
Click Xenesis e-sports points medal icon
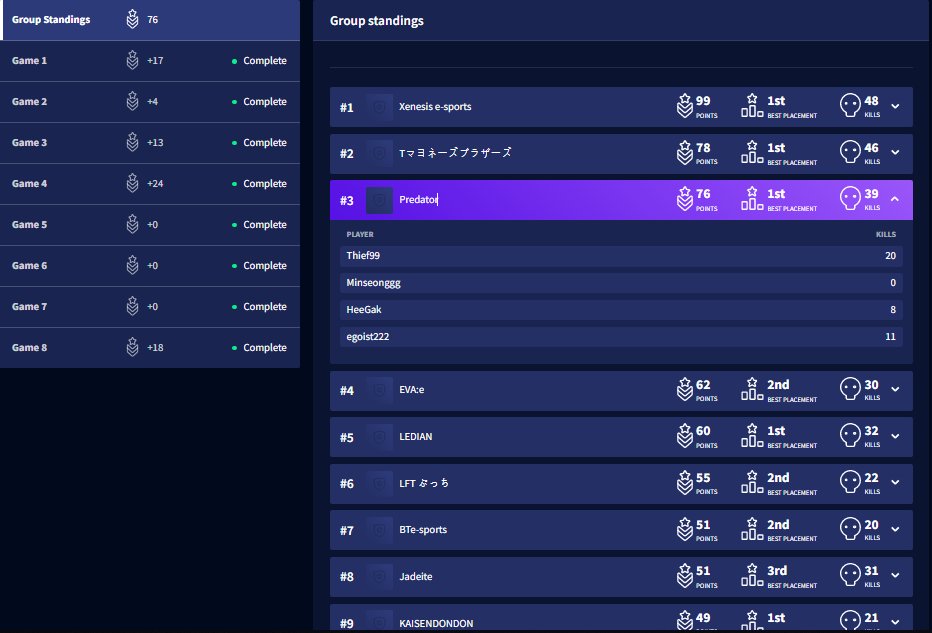685,106
